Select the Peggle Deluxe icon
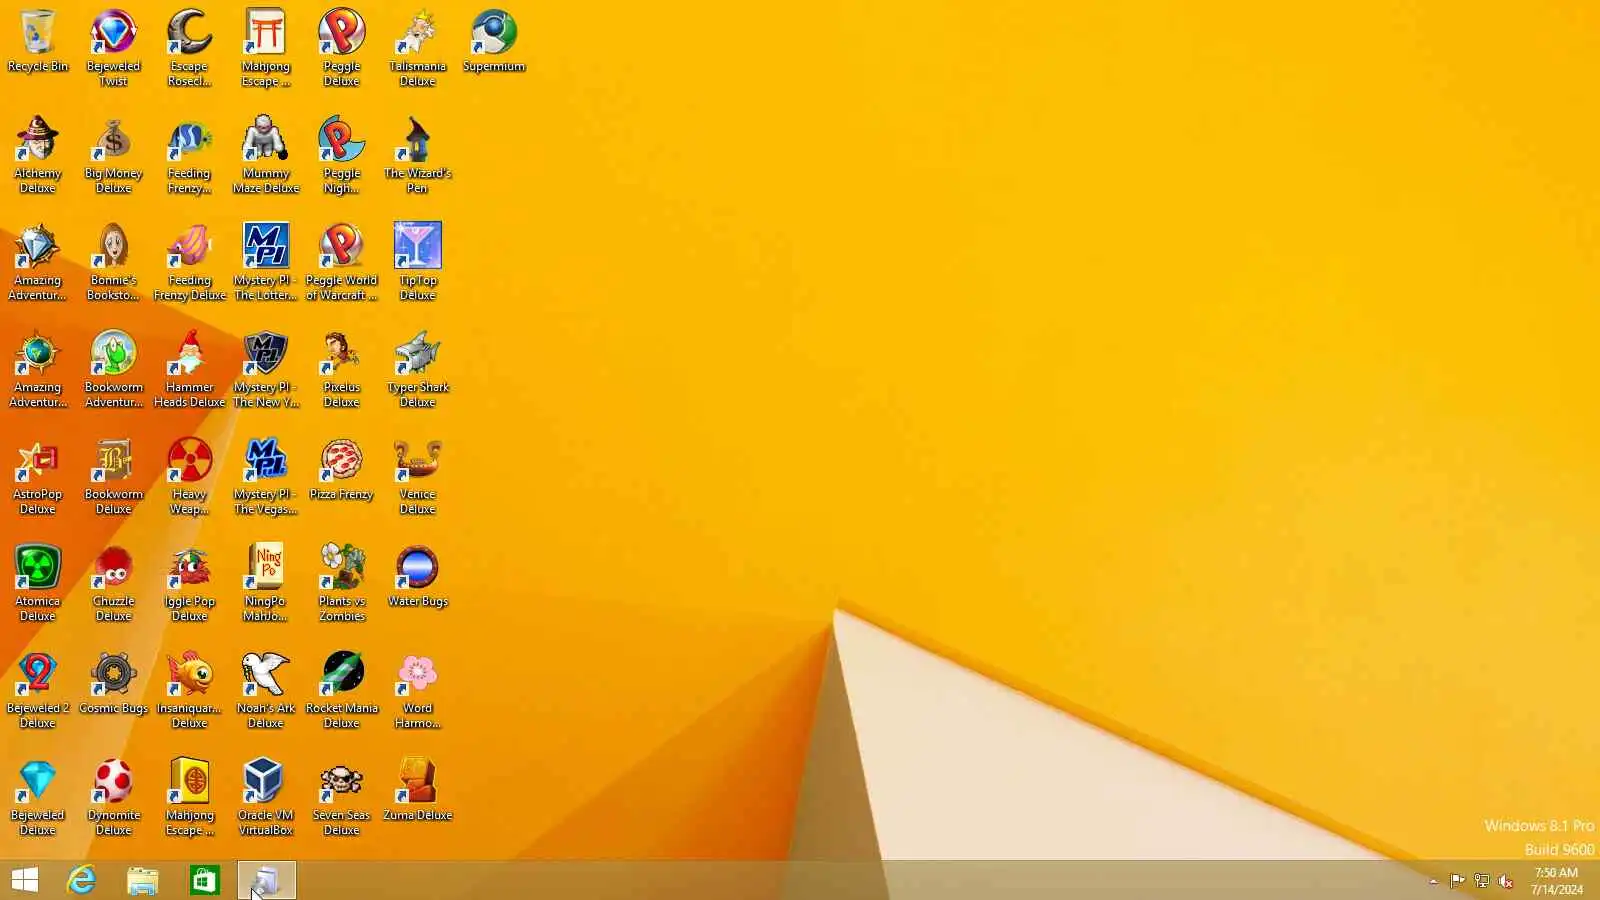 pyautogui.click(x=342, y=48)
